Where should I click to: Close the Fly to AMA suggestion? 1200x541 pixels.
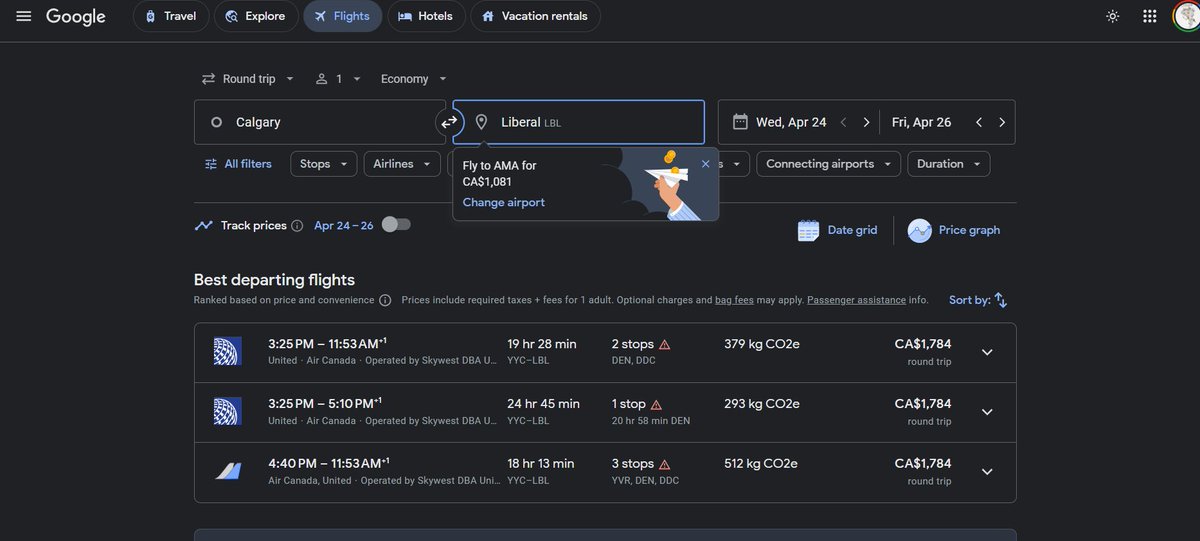[x=705, y=163]
